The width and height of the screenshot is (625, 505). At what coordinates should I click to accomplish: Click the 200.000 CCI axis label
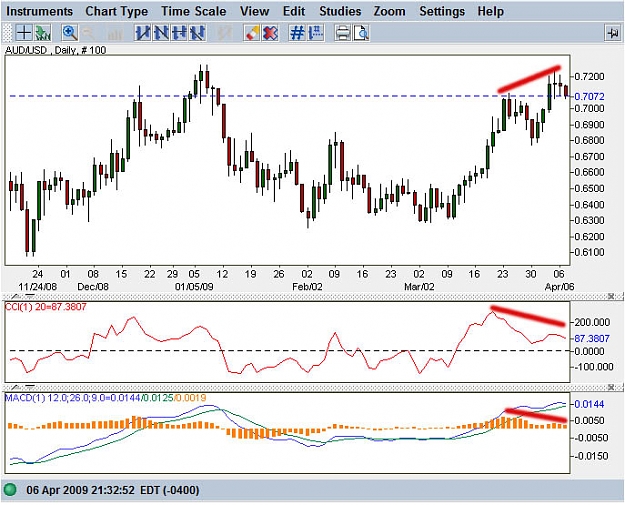[592, 322]
